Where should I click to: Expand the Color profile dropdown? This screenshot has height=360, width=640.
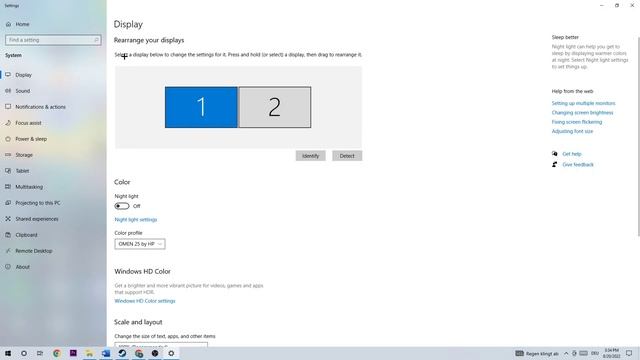[140, 244]
